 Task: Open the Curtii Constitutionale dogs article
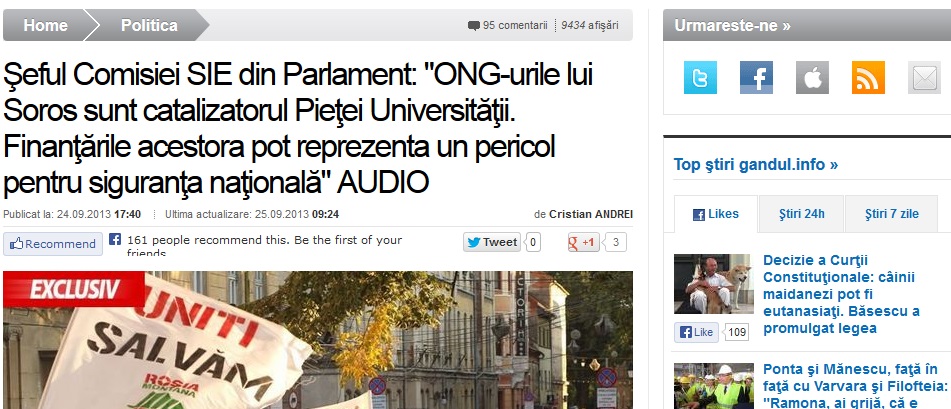pyautogui.click(x=842, y=294)
